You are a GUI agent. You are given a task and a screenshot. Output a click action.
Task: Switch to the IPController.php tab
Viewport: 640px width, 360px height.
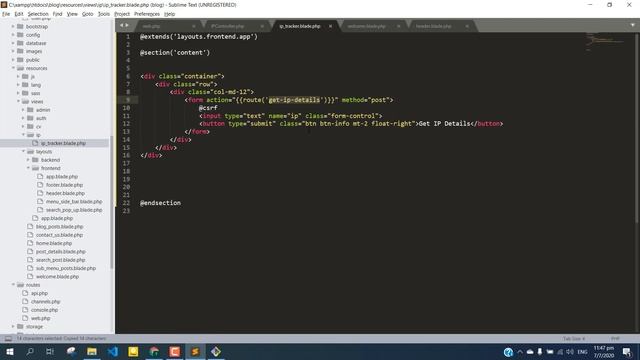click(x=227, y=26)
